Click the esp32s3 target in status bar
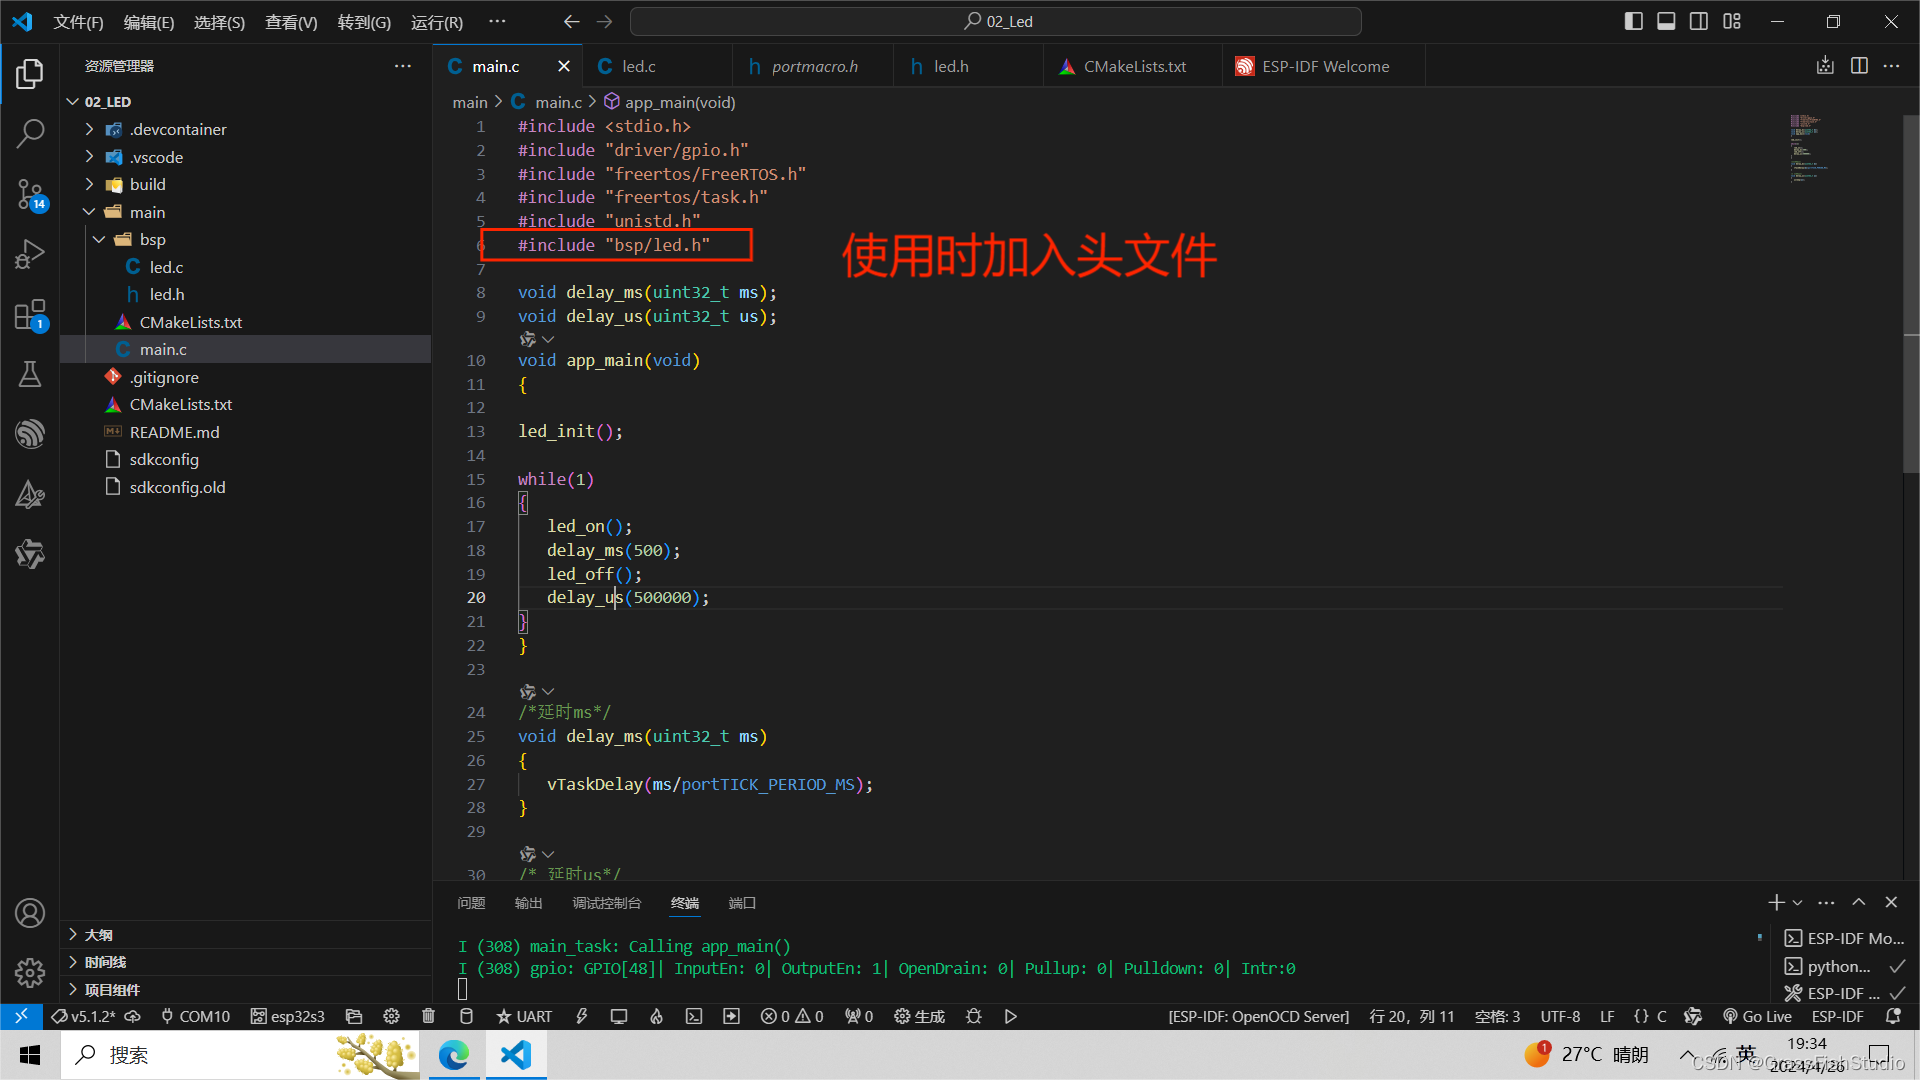 [288, 1016]
